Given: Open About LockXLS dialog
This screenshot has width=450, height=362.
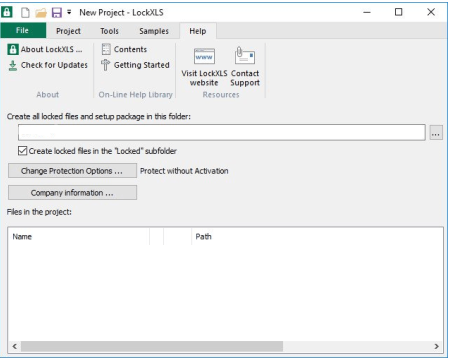Looking at the screenshot, I should (x=45, y=49).
